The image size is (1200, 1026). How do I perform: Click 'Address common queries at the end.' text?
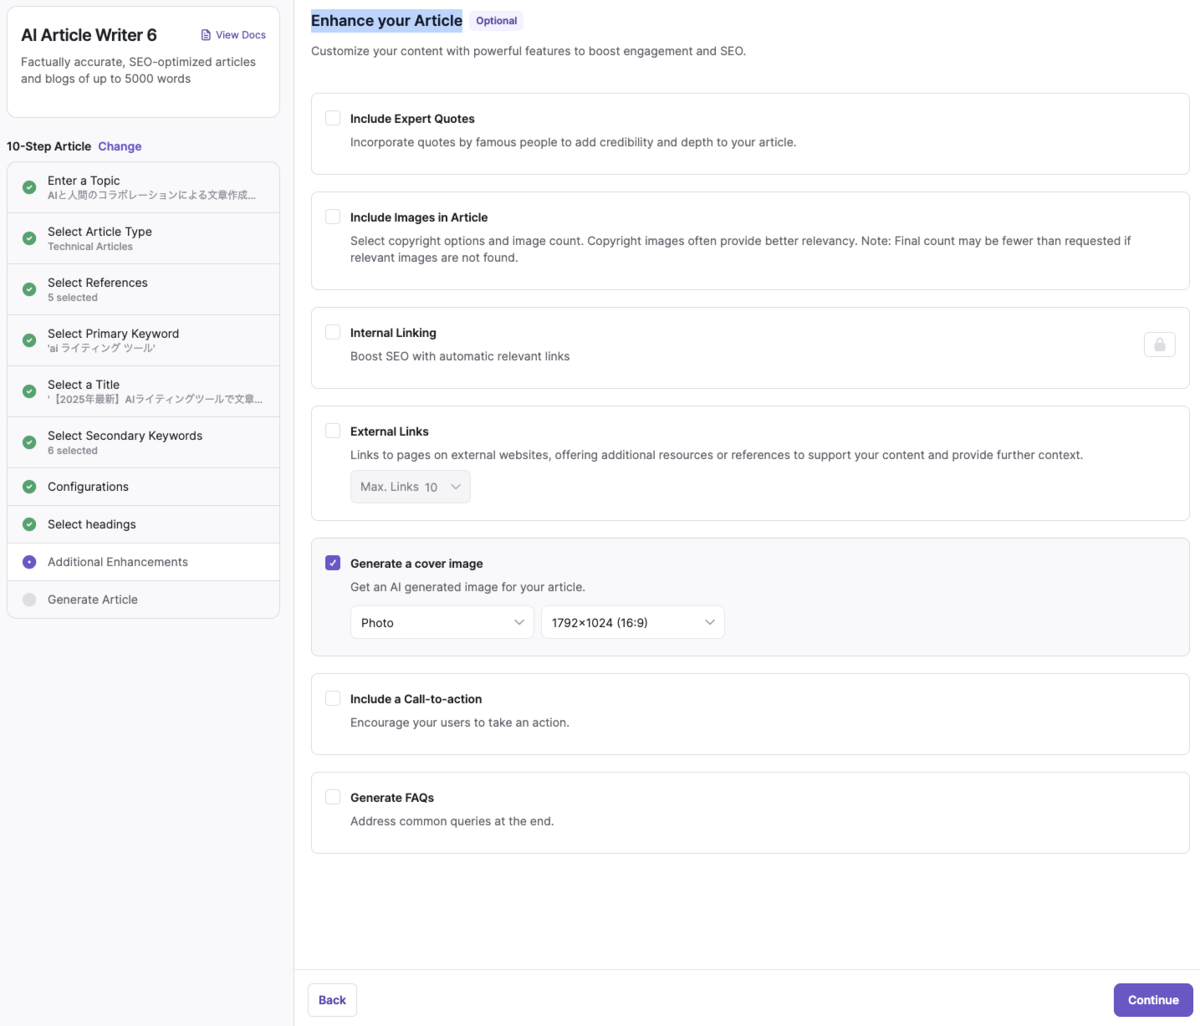[452, 821]
